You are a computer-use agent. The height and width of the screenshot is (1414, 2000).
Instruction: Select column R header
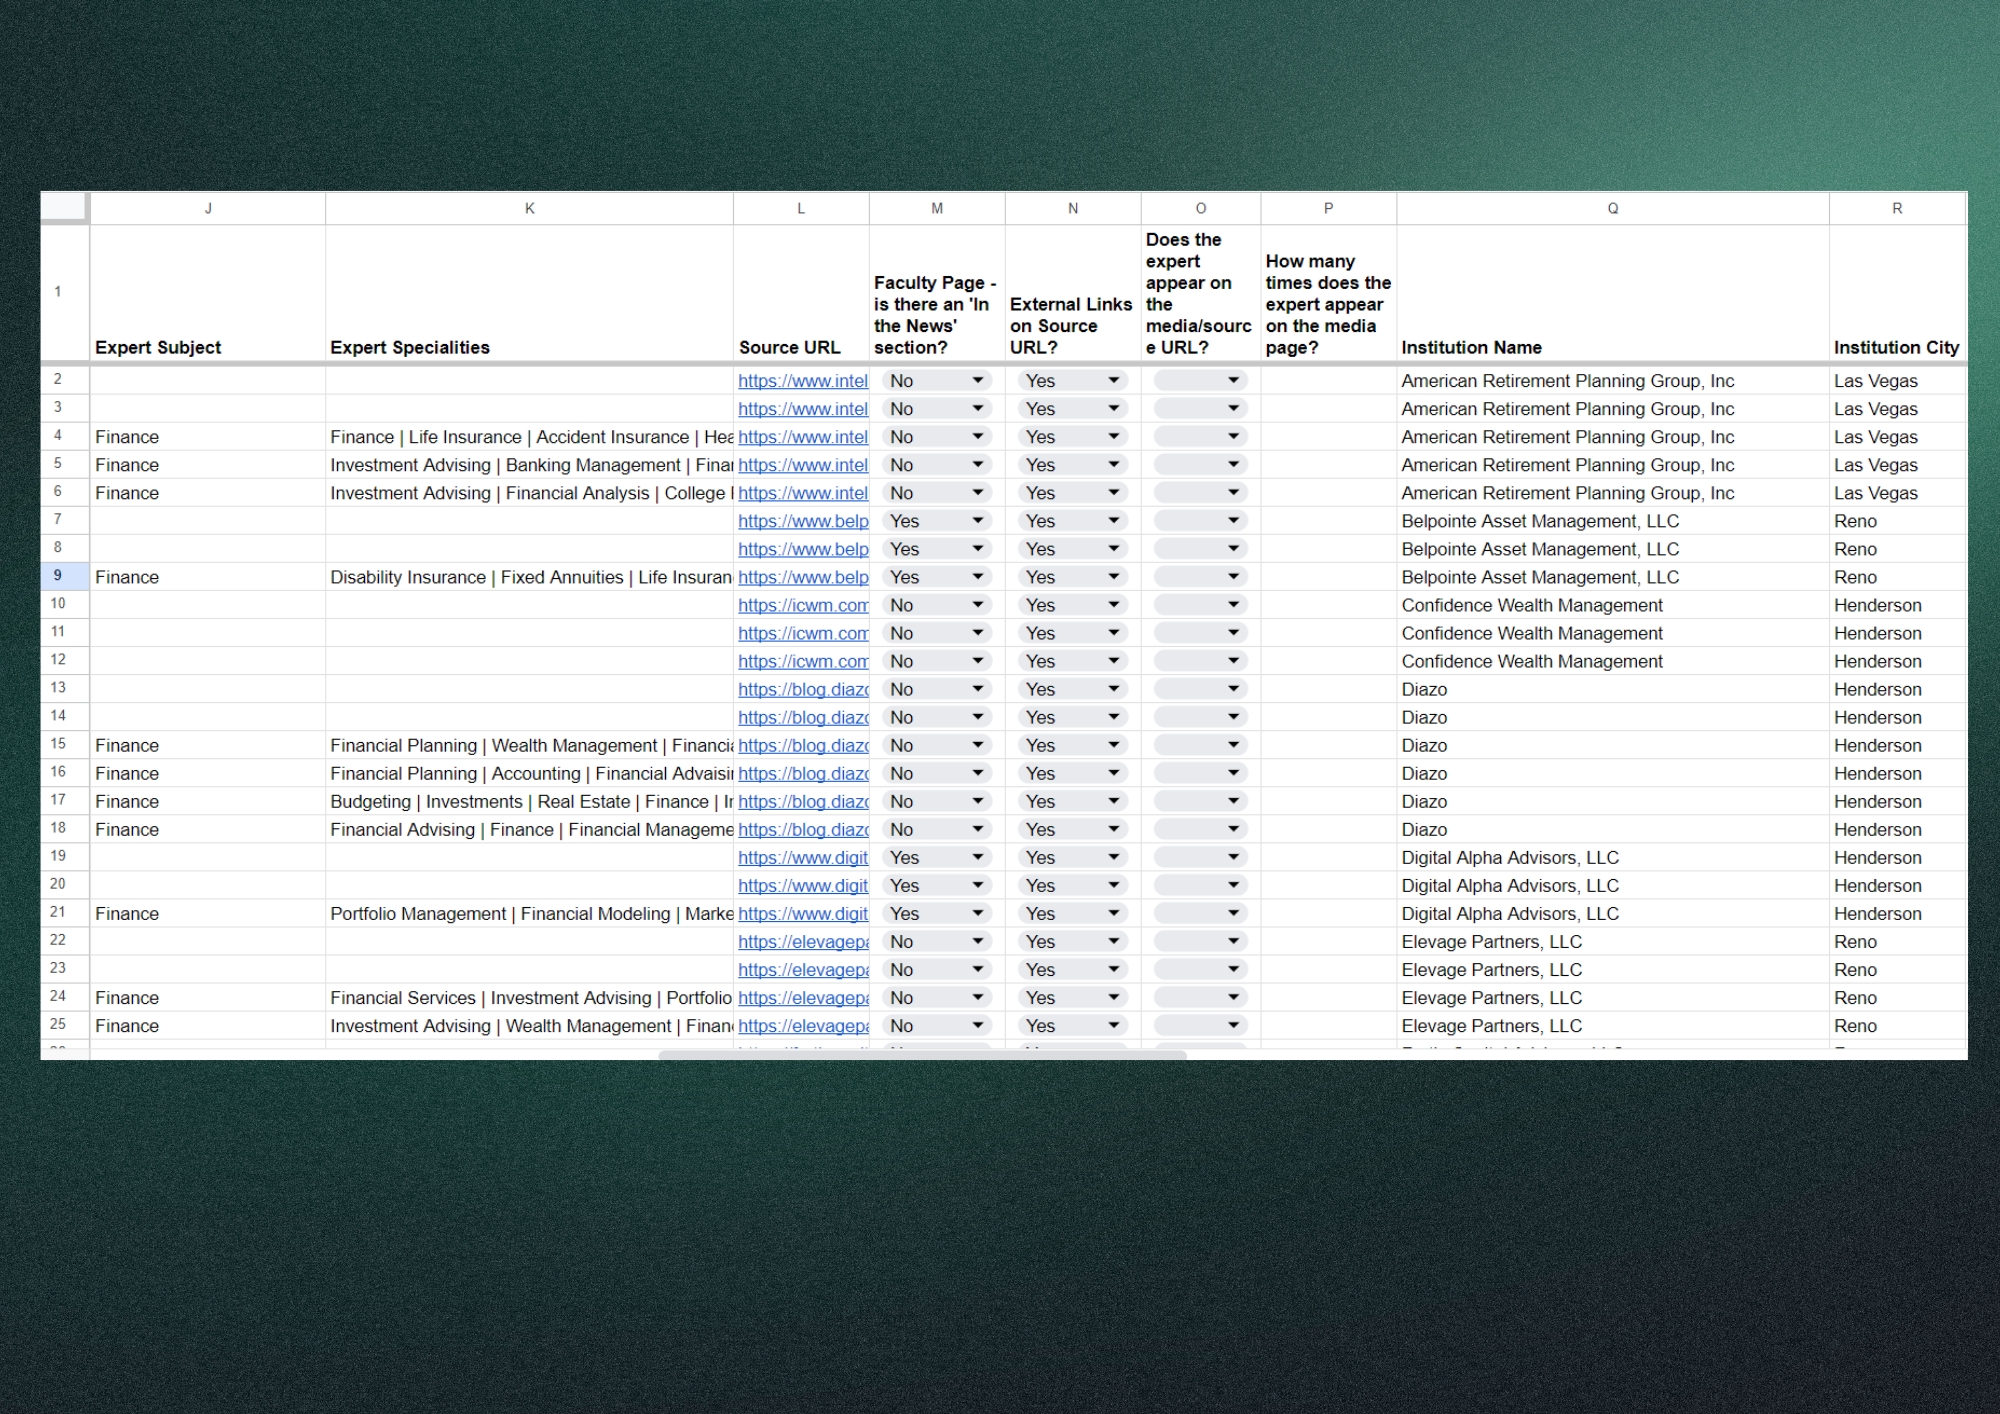[1897, 208]
